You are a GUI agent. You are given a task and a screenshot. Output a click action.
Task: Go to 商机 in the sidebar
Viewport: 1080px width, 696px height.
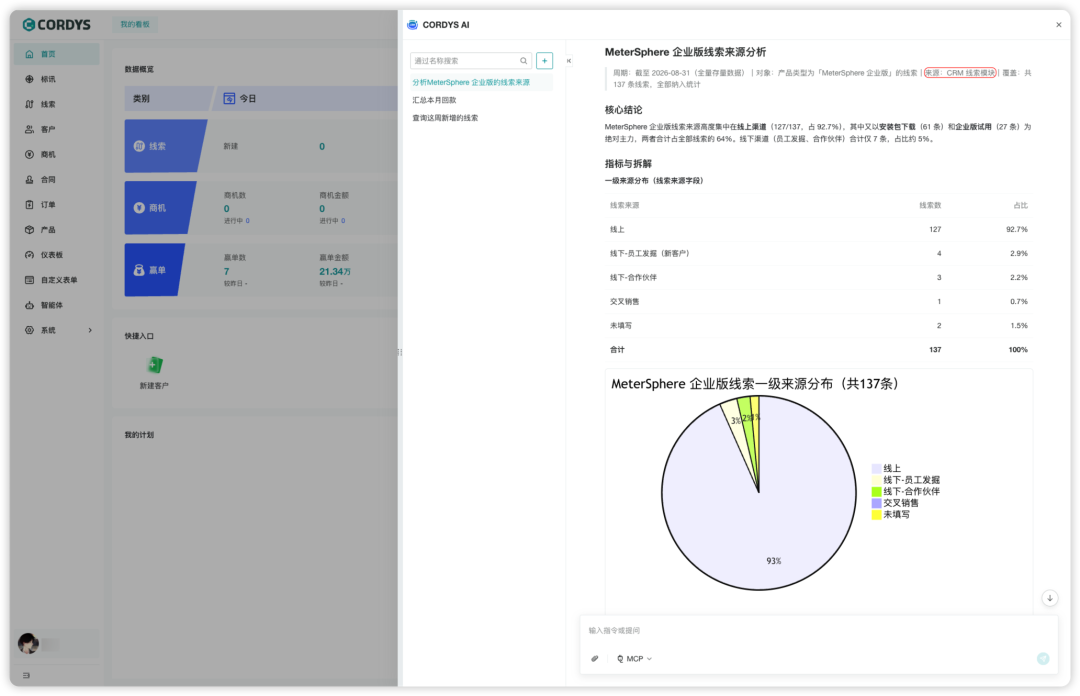click(56, 154)
